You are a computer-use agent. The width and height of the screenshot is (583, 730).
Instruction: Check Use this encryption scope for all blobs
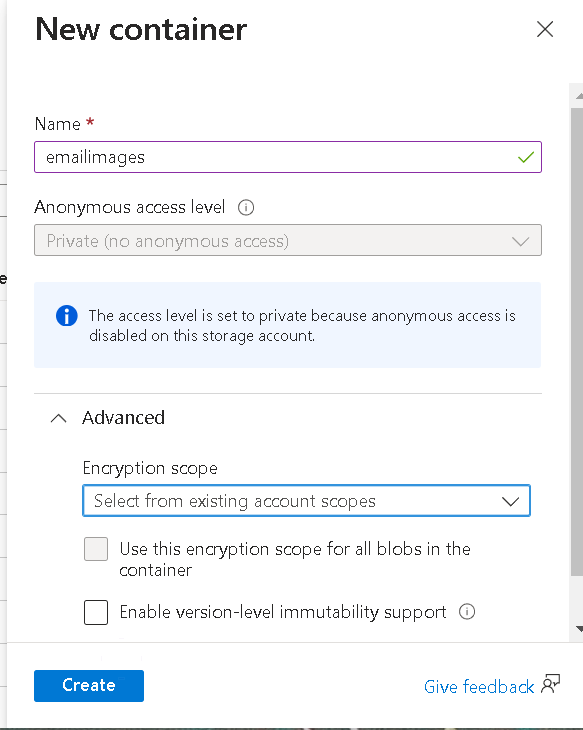[96, 549]
